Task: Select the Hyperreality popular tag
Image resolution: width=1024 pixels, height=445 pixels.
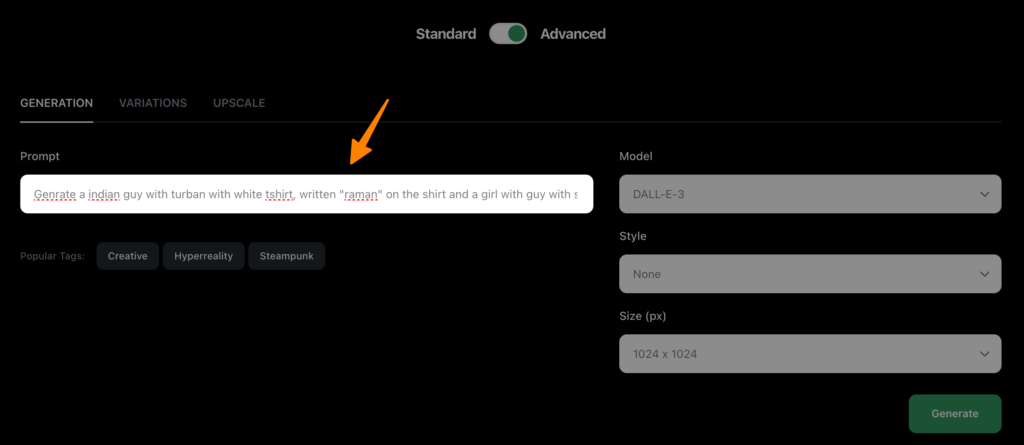Action: [x=203, y=256]
